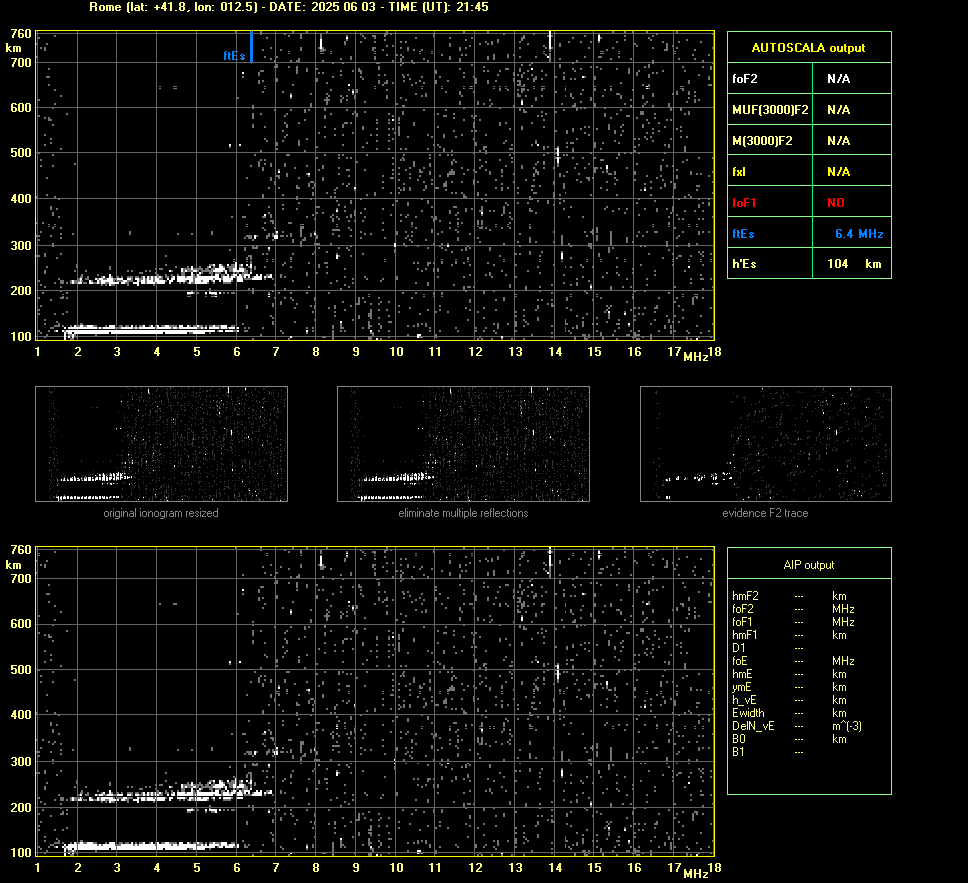This screenshot has width=968, height=883.
Task: Click the DelN_vE entry in AIP output
Action: pos(797,726)
